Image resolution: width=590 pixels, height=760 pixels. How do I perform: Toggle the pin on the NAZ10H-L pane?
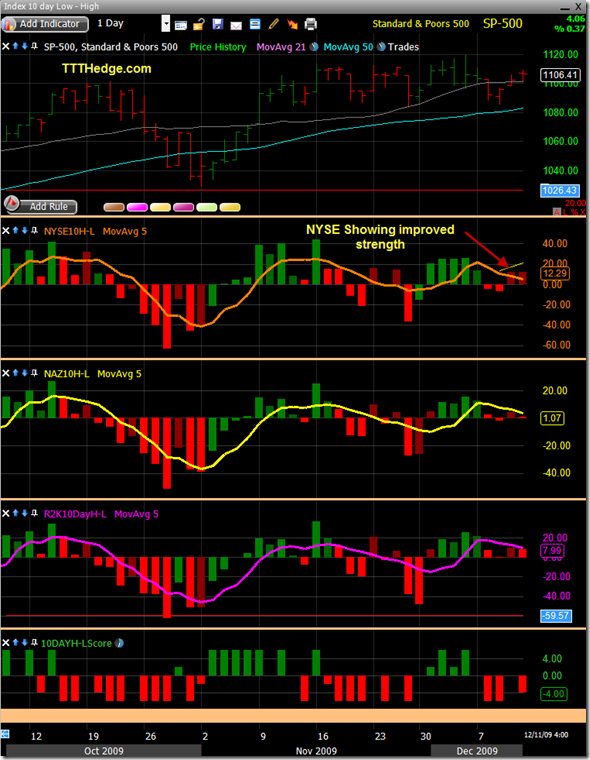pyautogui.click(x=34, y=373)
